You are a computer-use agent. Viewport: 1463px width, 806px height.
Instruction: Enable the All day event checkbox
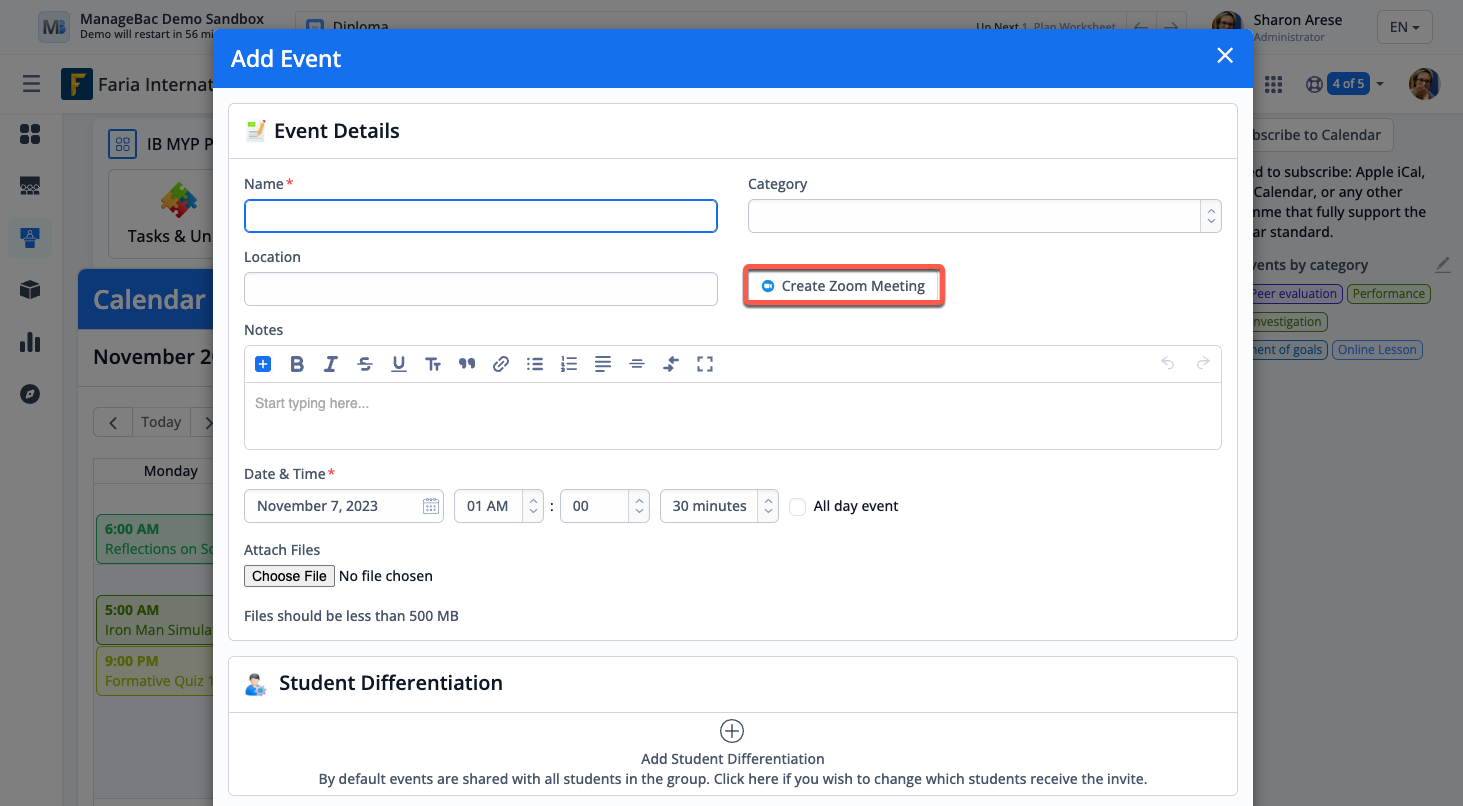coord(797,507)
